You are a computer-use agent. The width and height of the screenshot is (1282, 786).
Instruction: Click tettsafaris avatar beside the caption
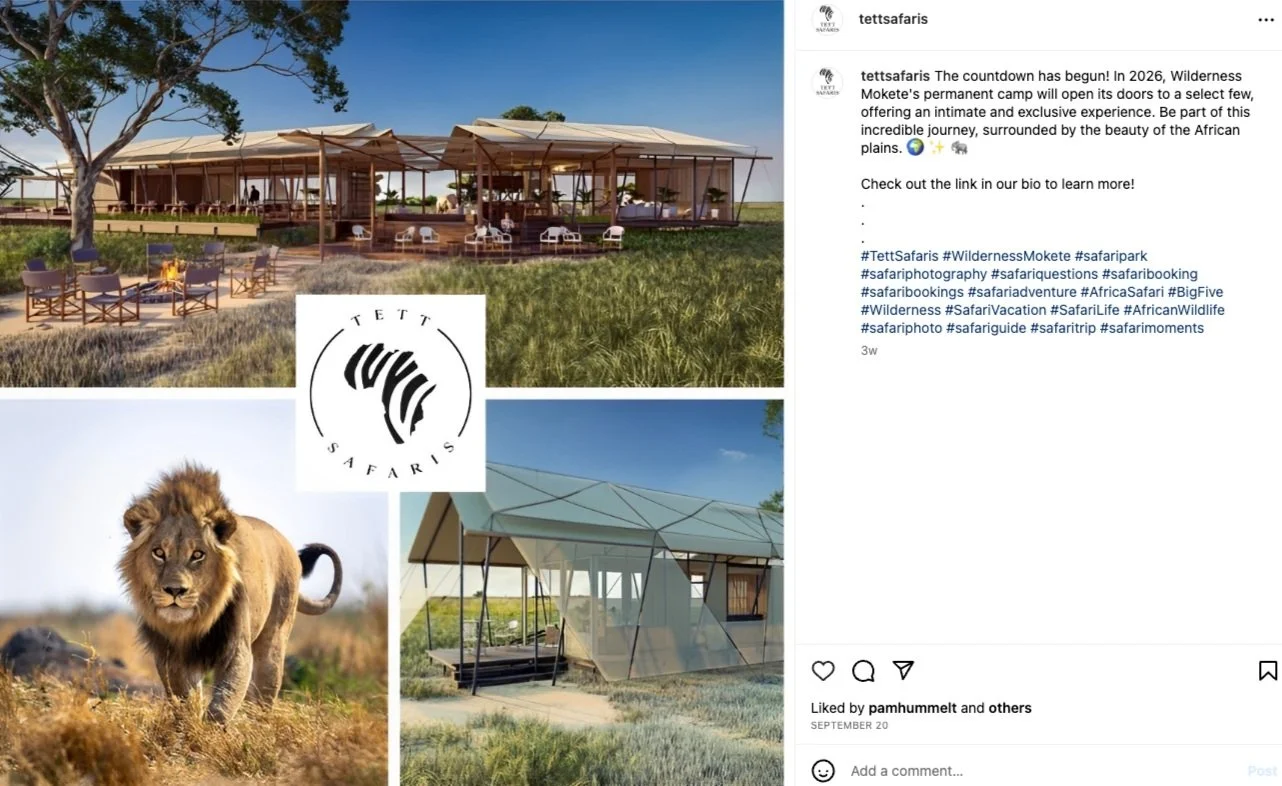827,82
